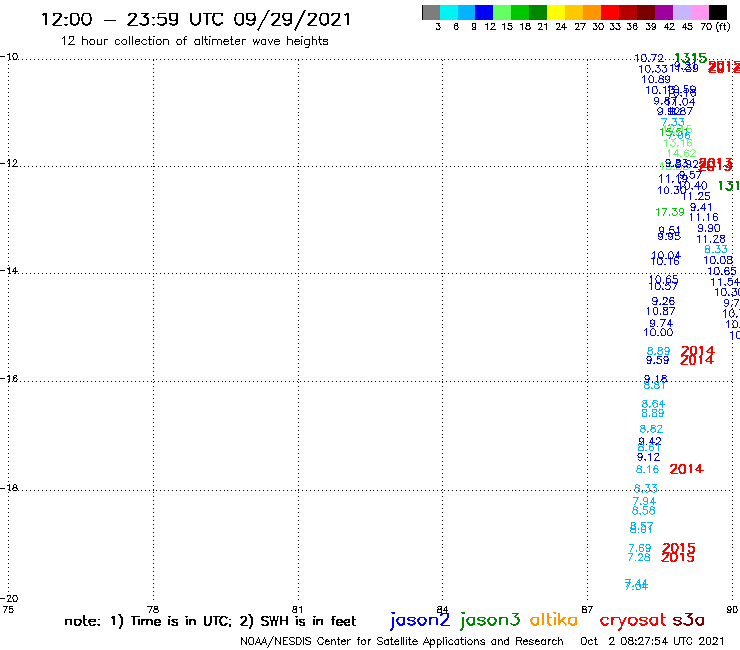This screenshot has width=740, height=650.
Task: Click the '10.72' wave height reading
Action: pos(649,58)
